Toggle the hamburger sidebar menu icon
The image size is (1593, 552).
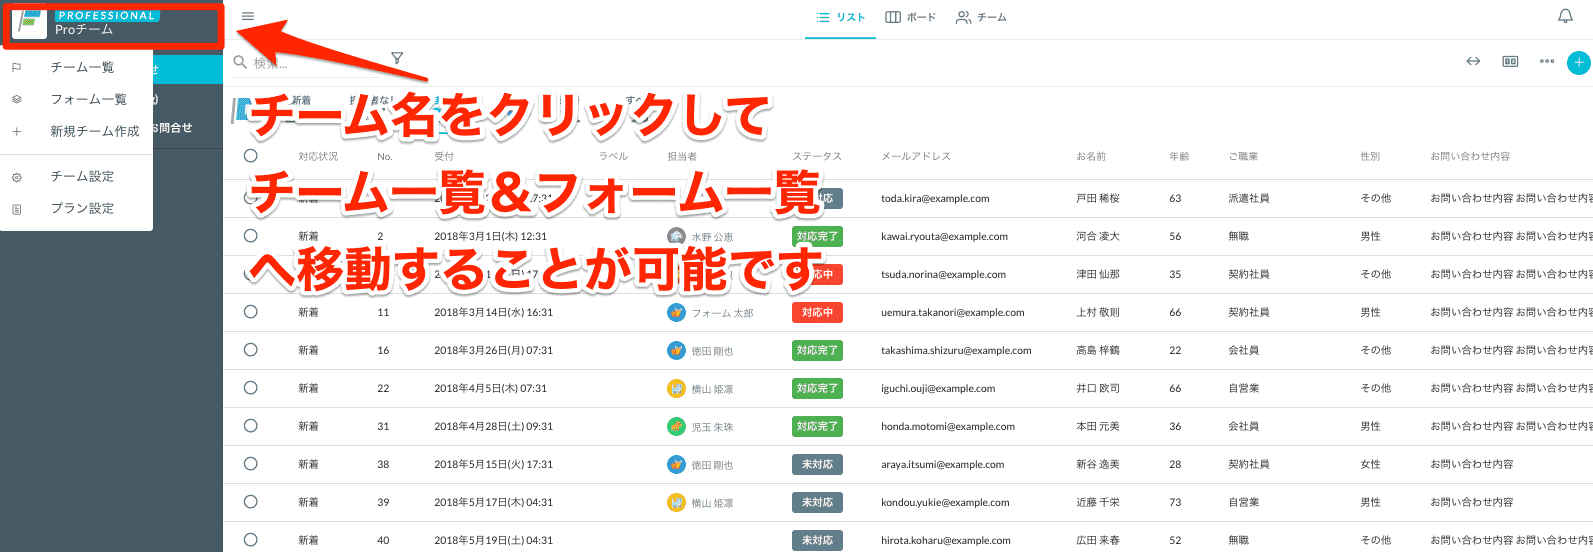248,16
